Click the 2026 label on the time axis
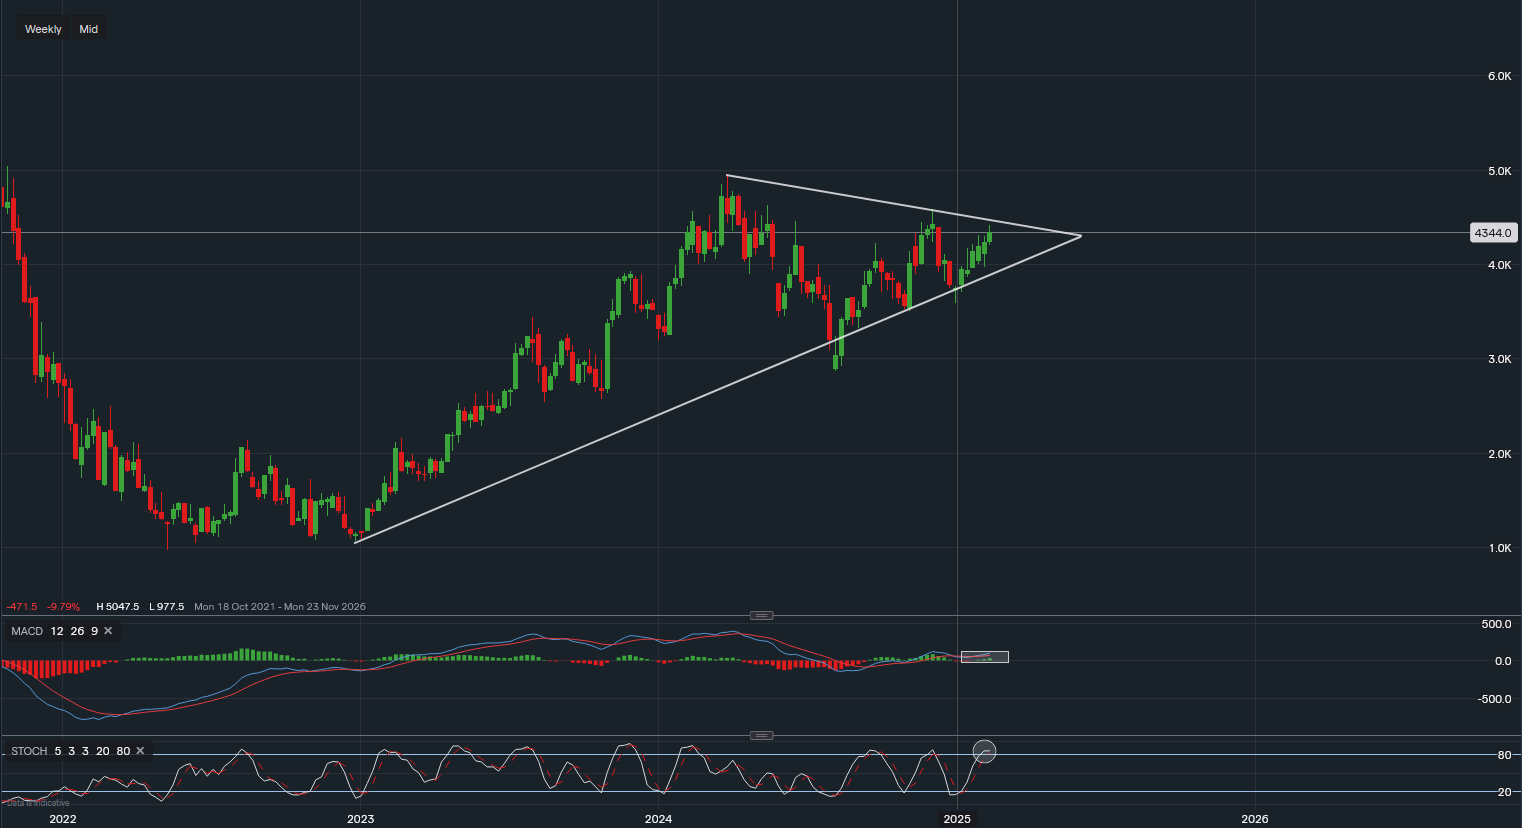This screenshot has width=1522, height=828. pos(1254,819)
